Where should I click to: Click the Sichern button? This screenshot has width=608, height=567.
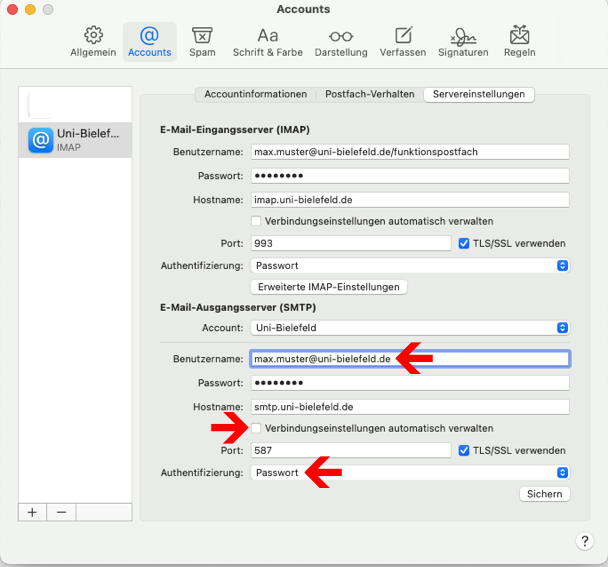pos(544,494)
